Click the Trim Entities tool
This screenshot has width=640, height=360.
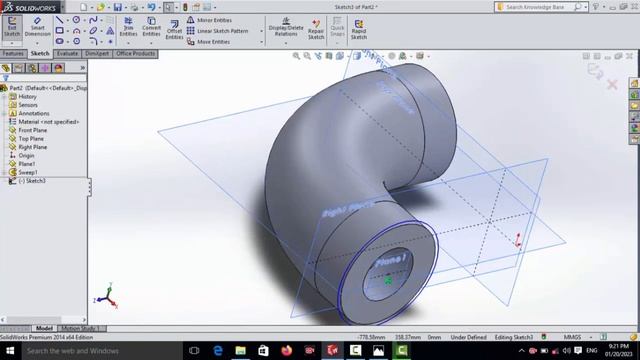pyautogui.click(x=128, y=27)
